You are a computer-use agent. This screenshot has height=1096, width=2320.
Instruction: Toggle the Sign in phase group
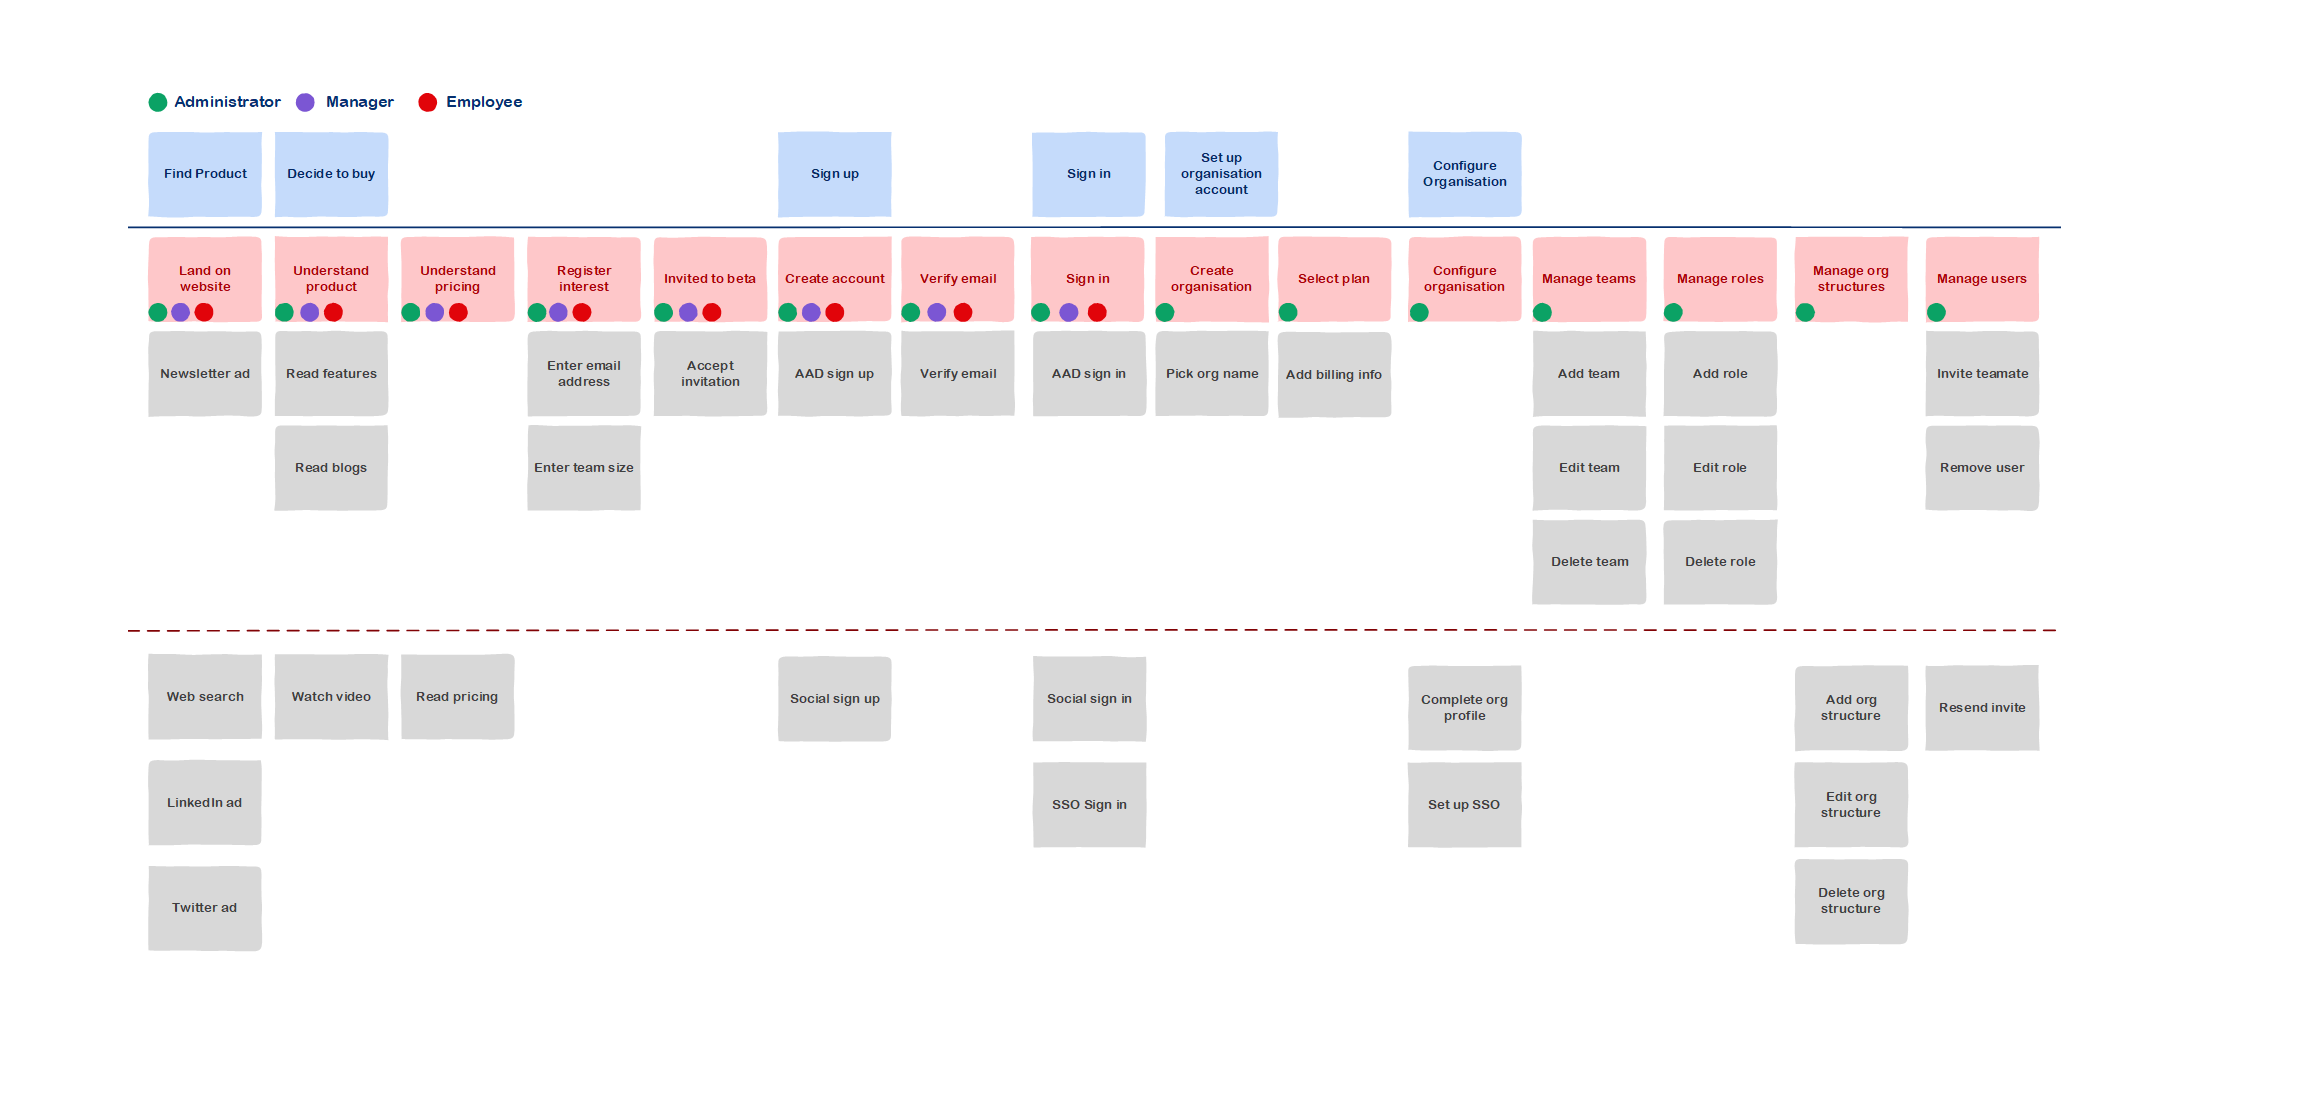click(1088, 175)
